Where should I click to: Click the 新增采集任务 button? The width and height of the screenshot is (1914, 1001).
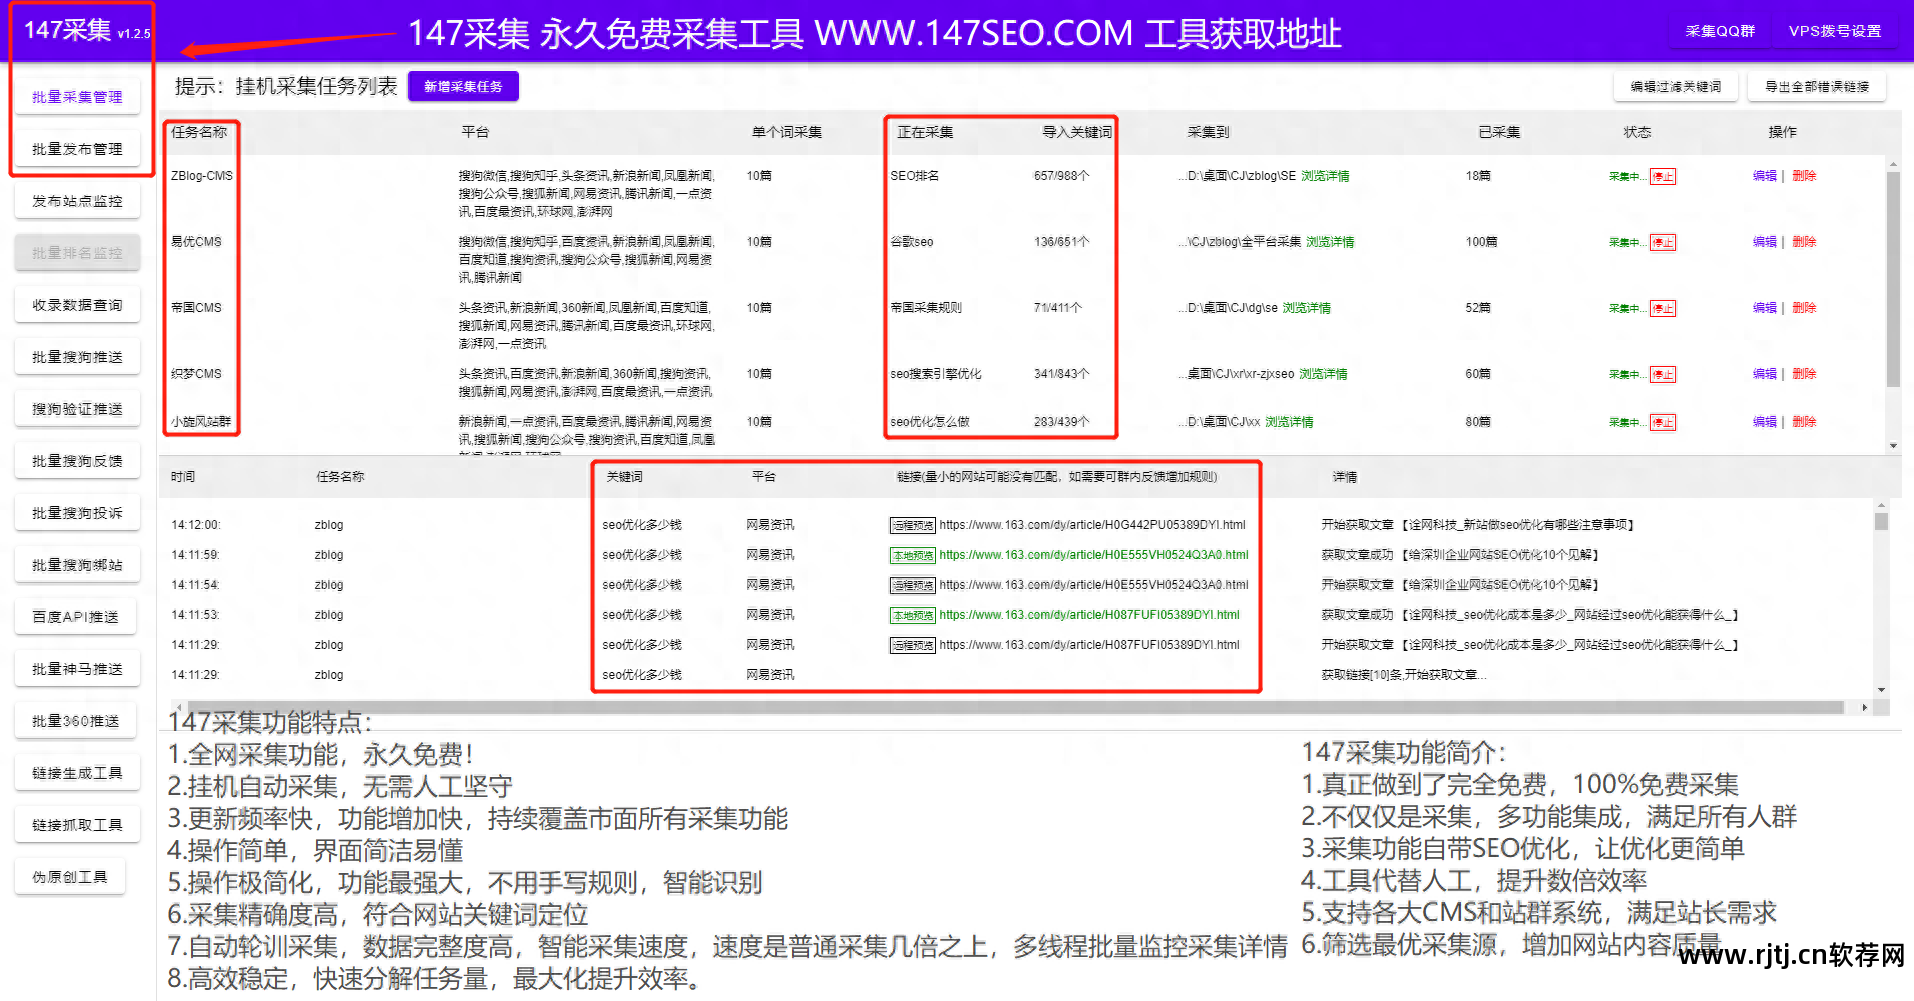click(x=463, y=86)
